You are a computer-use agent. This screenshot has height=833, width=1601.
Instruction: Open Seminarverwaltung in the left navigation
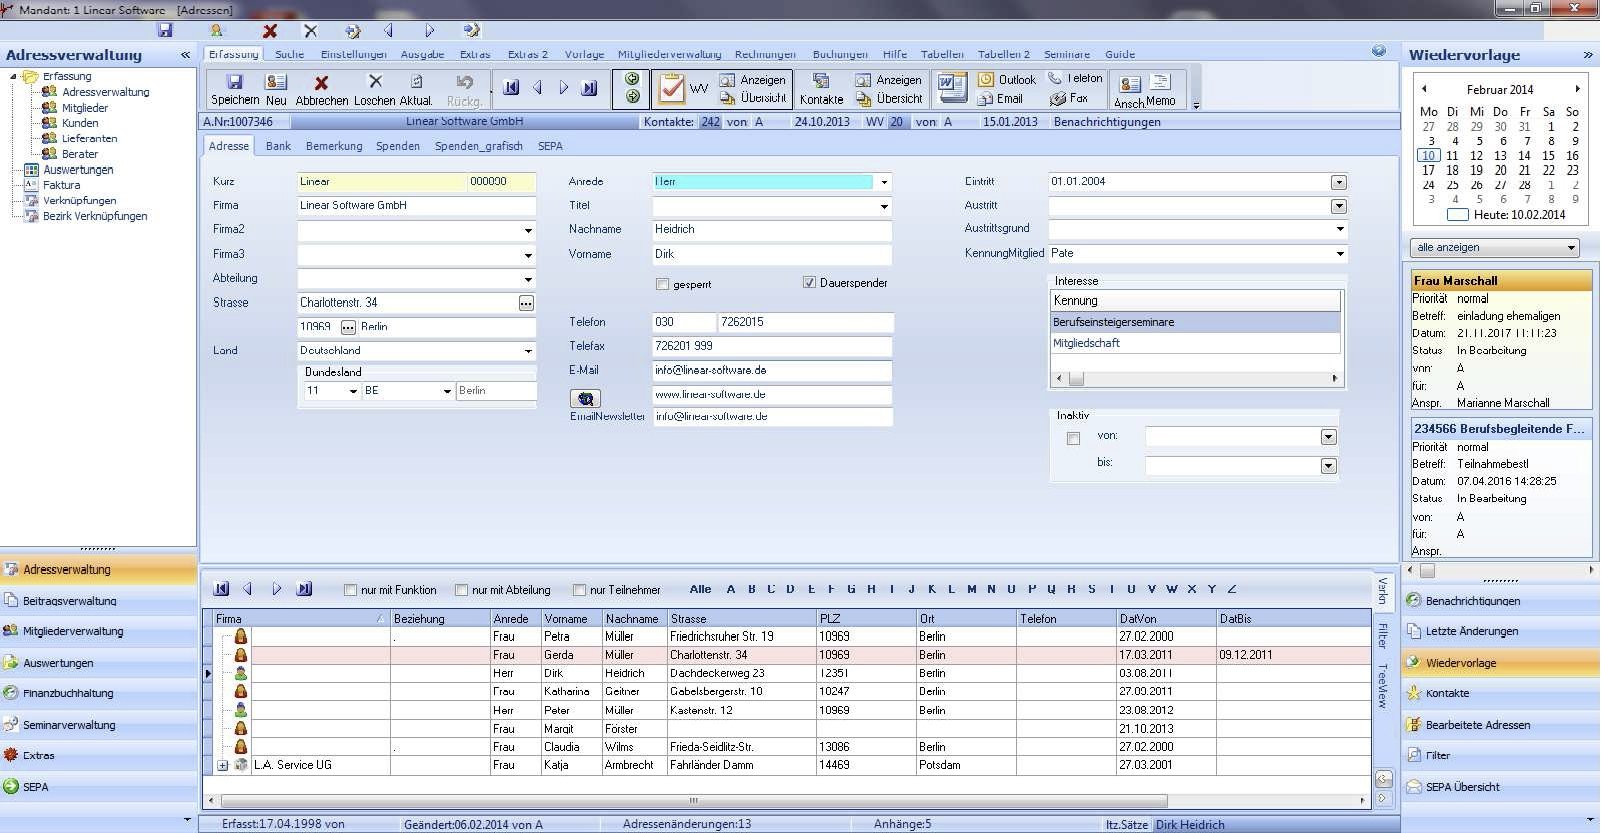(x=98, y=725)
